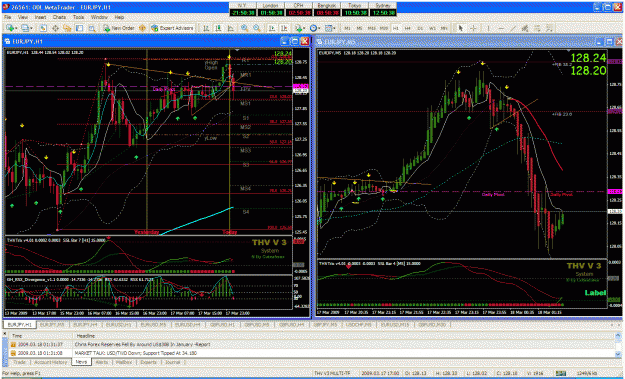Activate the EURJPY,M5 chart window title bar
625x379 pixels.
(469, 41)
